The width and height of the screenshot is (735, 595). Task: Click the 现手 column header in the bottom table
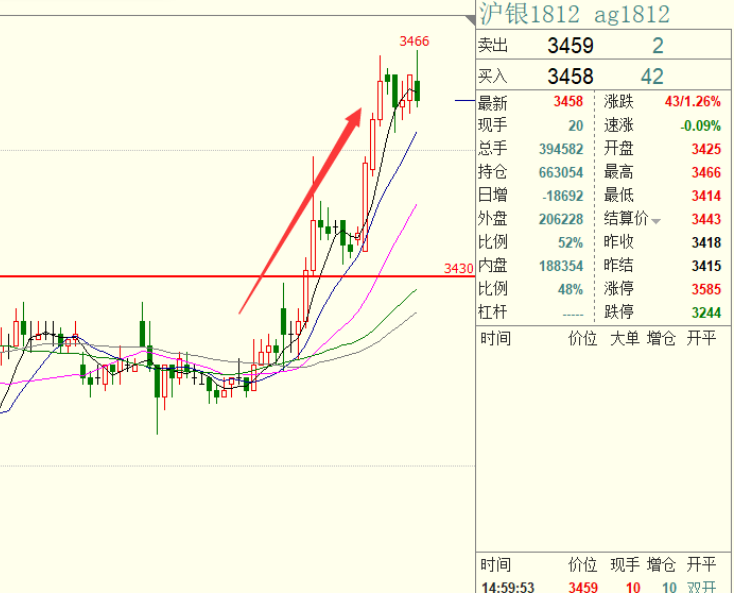click(624, 565)
